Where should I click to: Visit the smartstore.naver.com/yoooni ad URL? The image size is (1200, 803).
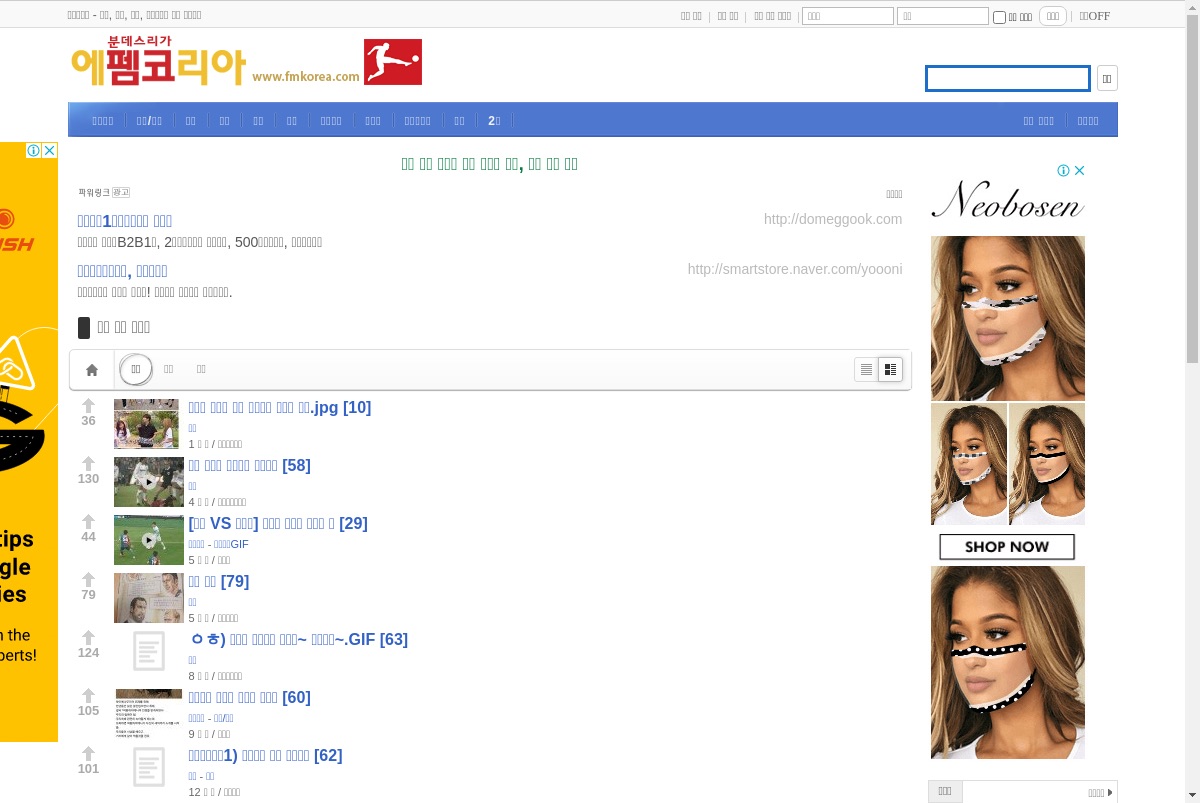click(795, 269)
